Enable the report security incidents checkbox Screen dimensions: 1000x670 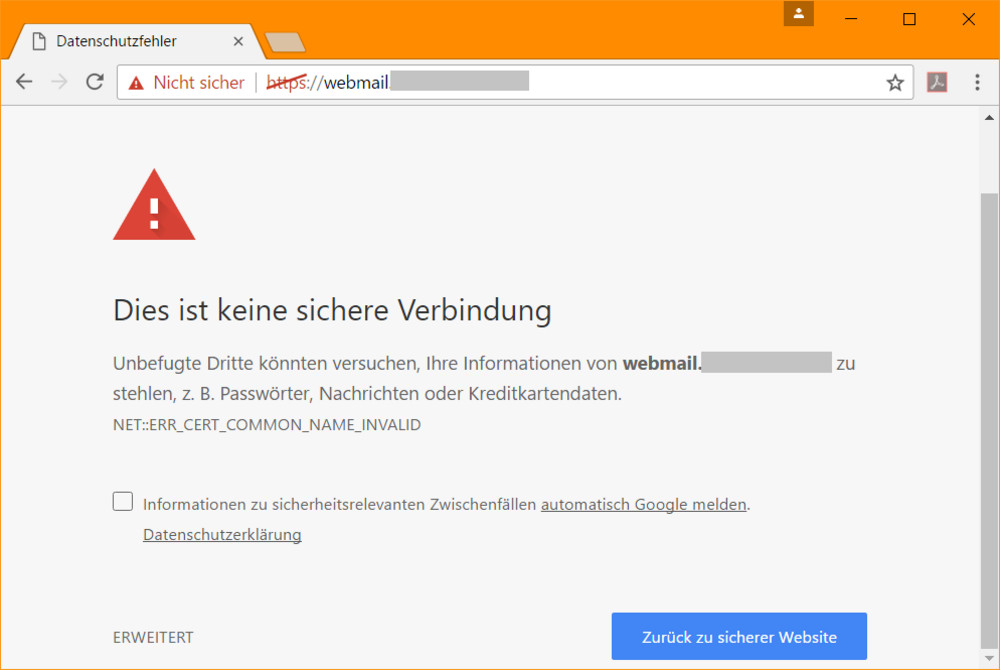[x=123, y=502]
